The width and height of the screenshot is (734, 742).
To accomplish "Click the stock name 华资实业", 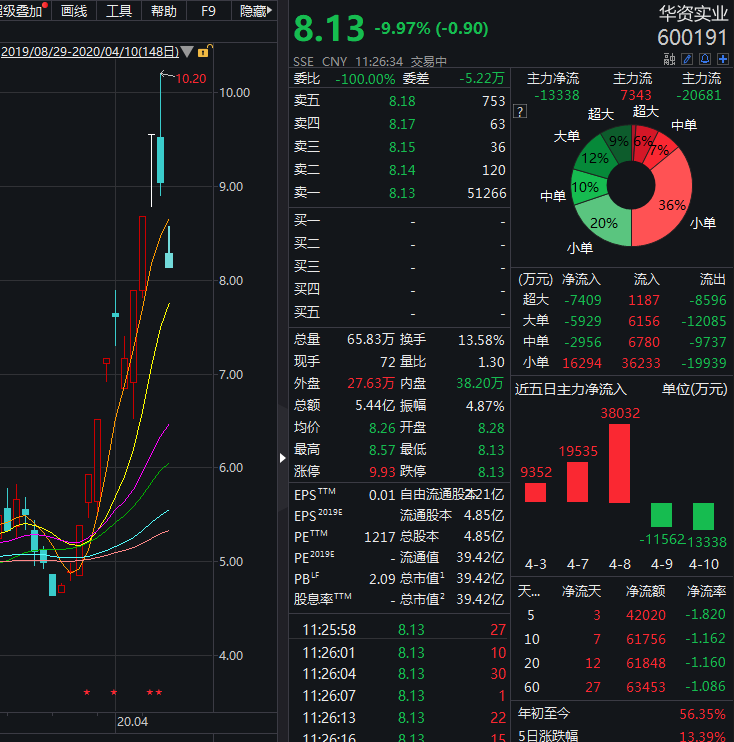I will point(693,14).
